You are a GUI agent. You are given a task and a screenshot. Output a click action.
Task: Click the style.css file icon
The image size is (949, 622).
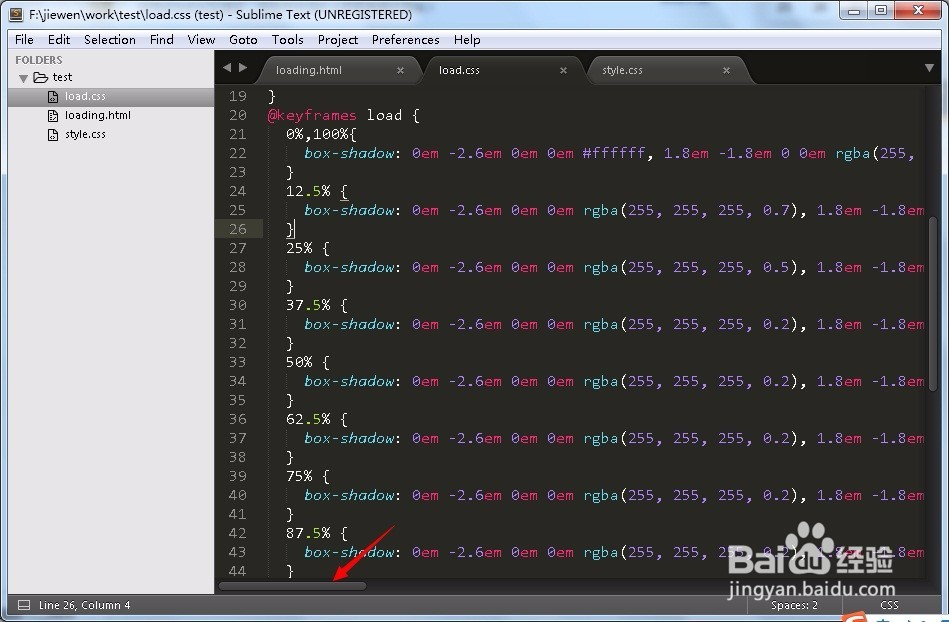53,134
